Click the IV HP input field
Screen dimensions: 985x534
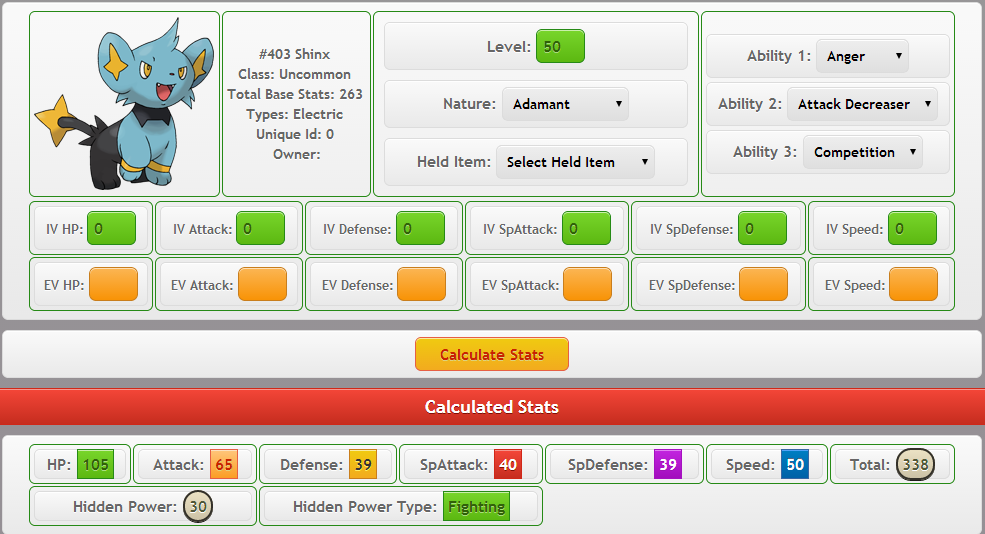112,229
